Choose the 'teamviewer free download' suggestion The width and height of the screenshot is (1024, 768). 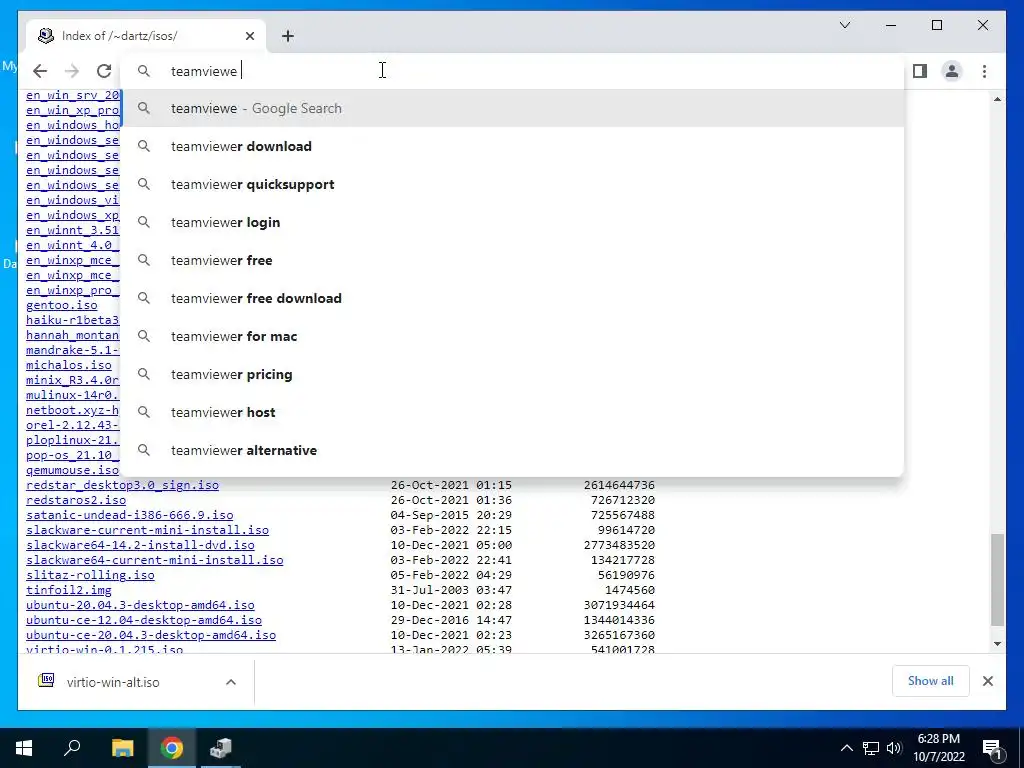(513, 298)
